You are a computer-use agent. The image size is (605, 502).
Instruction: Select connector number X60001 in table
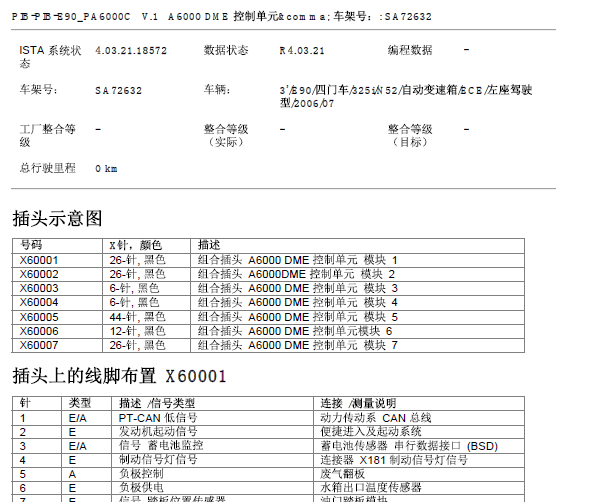point(39,260)
